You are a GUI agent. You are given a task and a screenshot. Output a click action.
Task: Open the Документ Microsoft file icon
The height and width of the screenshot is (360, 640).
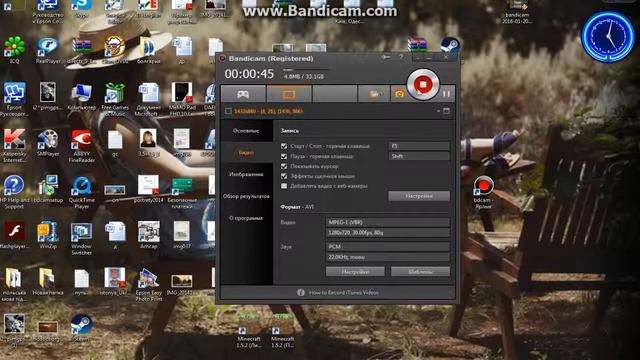pyautogui.click(x=149, y=99)
